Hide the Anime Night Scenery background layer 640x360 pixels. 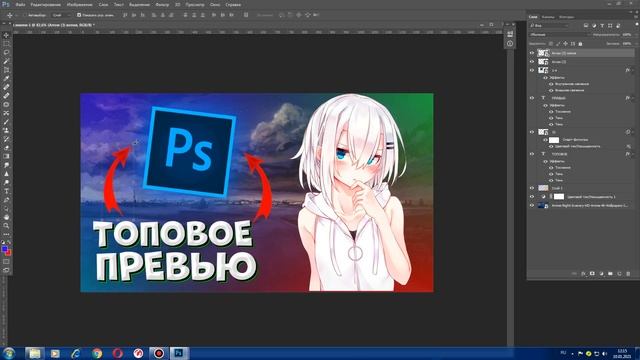point(532,206)
